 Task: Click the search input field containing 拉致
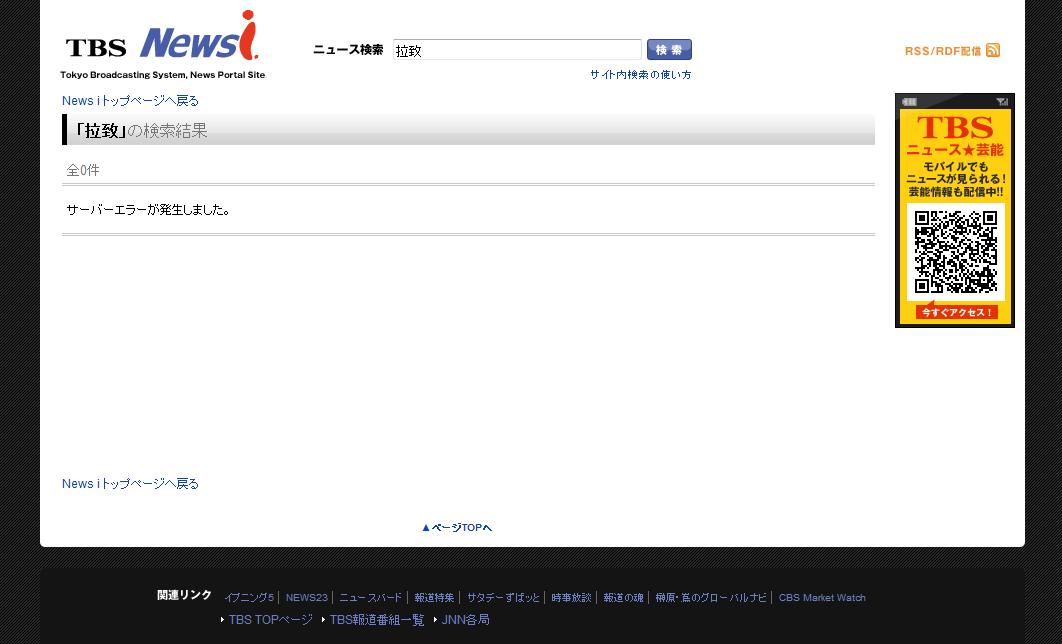[x=517, y=50]
